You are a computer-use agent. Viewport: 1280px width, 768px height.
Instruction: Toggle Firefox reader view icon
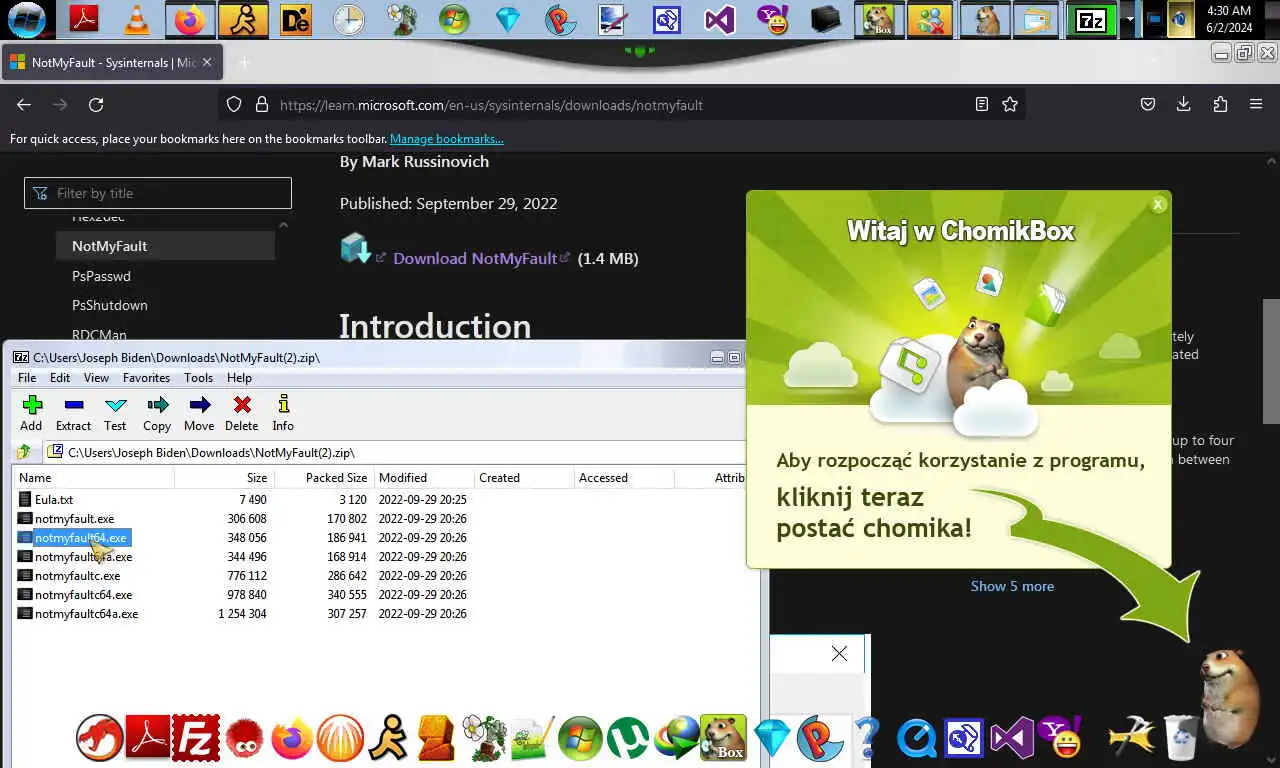tap(982, 104)
